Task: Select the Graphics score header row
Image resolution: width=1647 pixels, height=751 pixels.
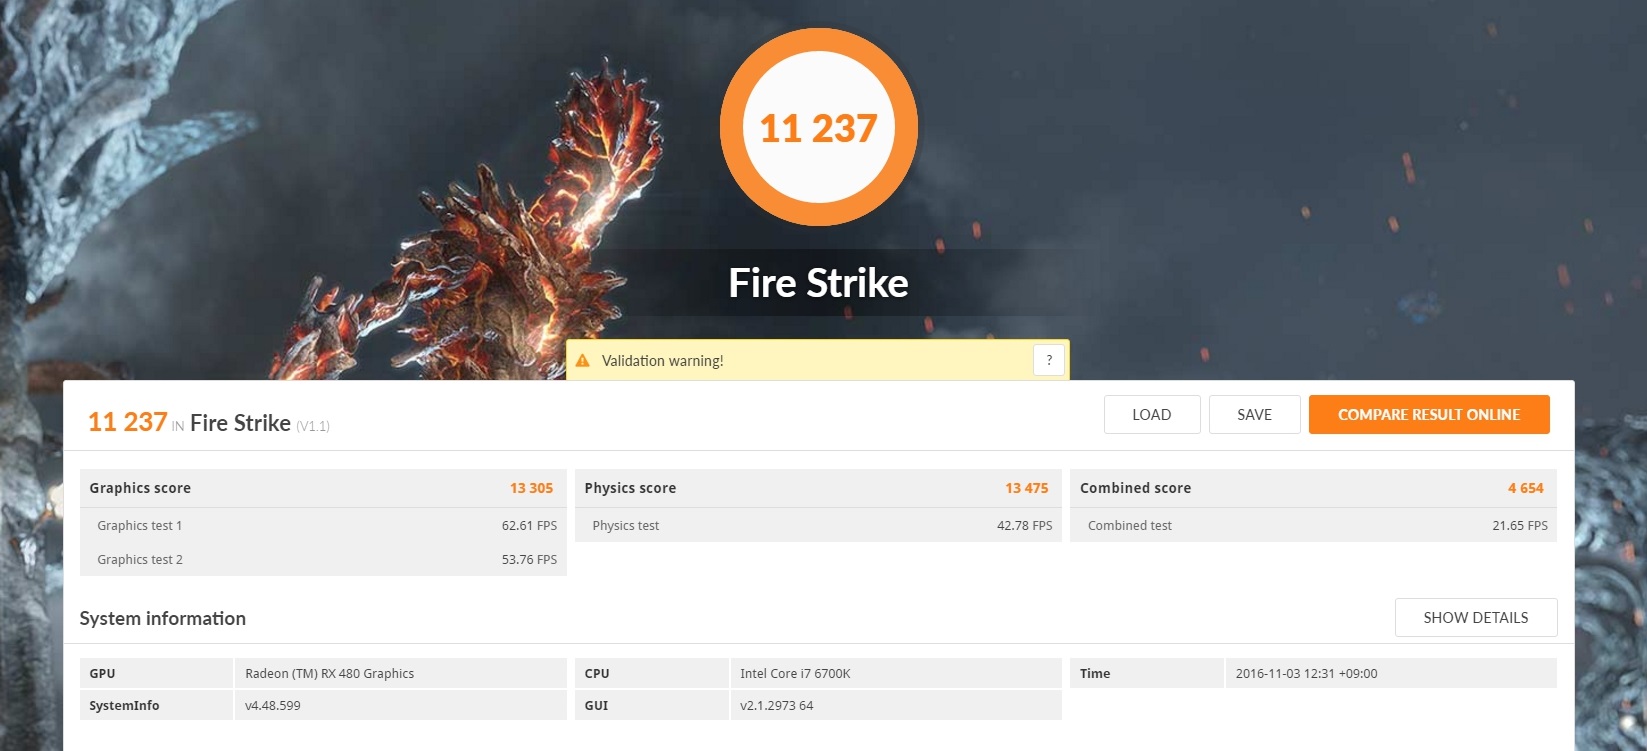Action: pyautogui.click(x=323, y=488)
